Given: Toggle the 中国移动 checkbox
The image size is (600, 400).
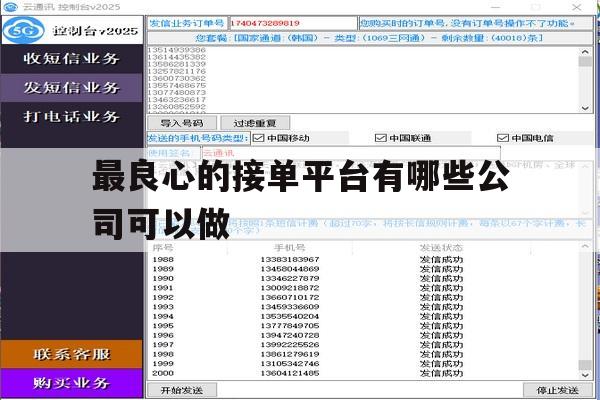Looking at the screenshot, I should [x=259, y=138].
